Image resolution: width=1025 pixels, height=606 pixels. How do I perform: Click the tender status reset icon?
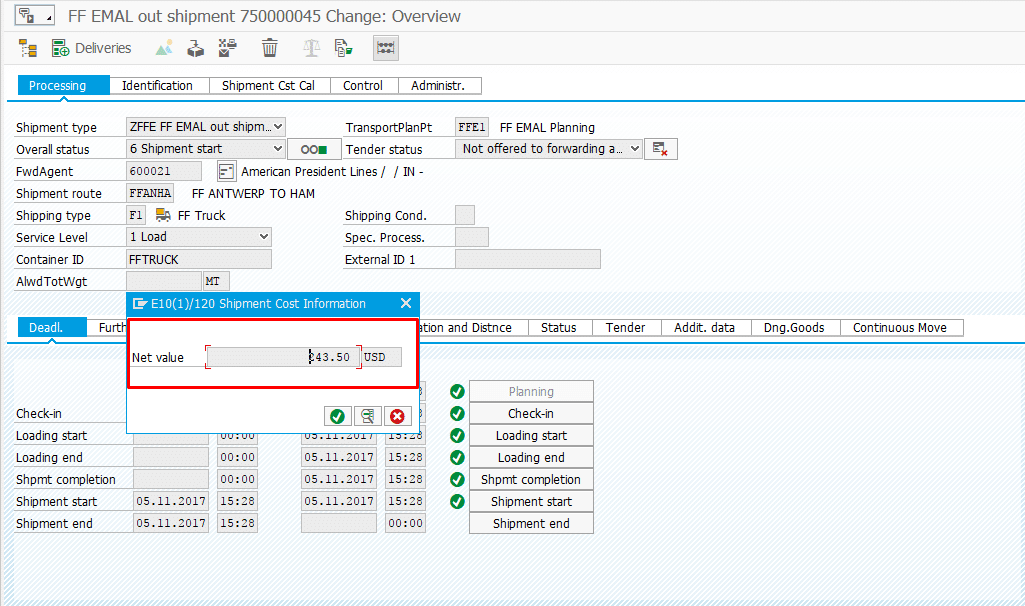coord(660,149)
